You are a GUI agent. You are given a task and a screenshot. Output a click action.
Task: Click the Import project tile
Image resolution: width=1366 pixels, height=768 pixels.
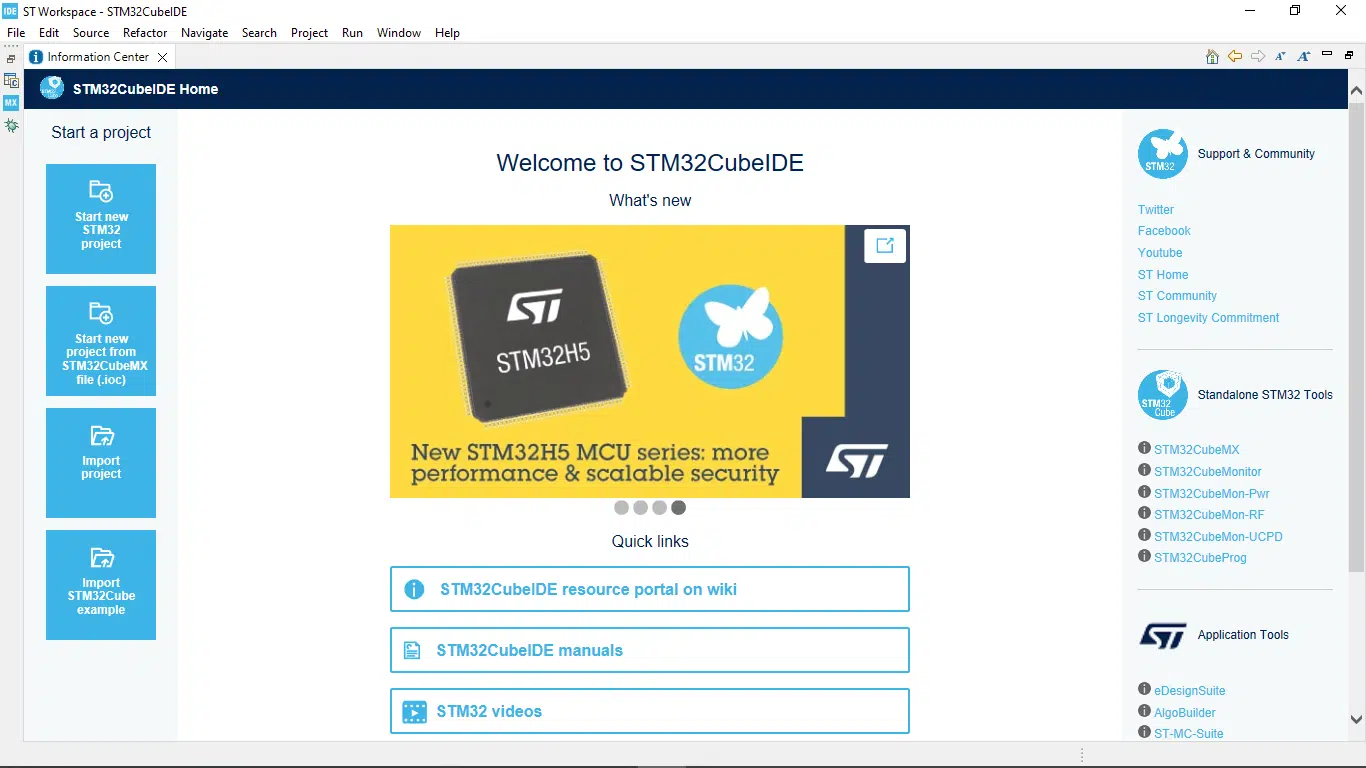(101, 463)
